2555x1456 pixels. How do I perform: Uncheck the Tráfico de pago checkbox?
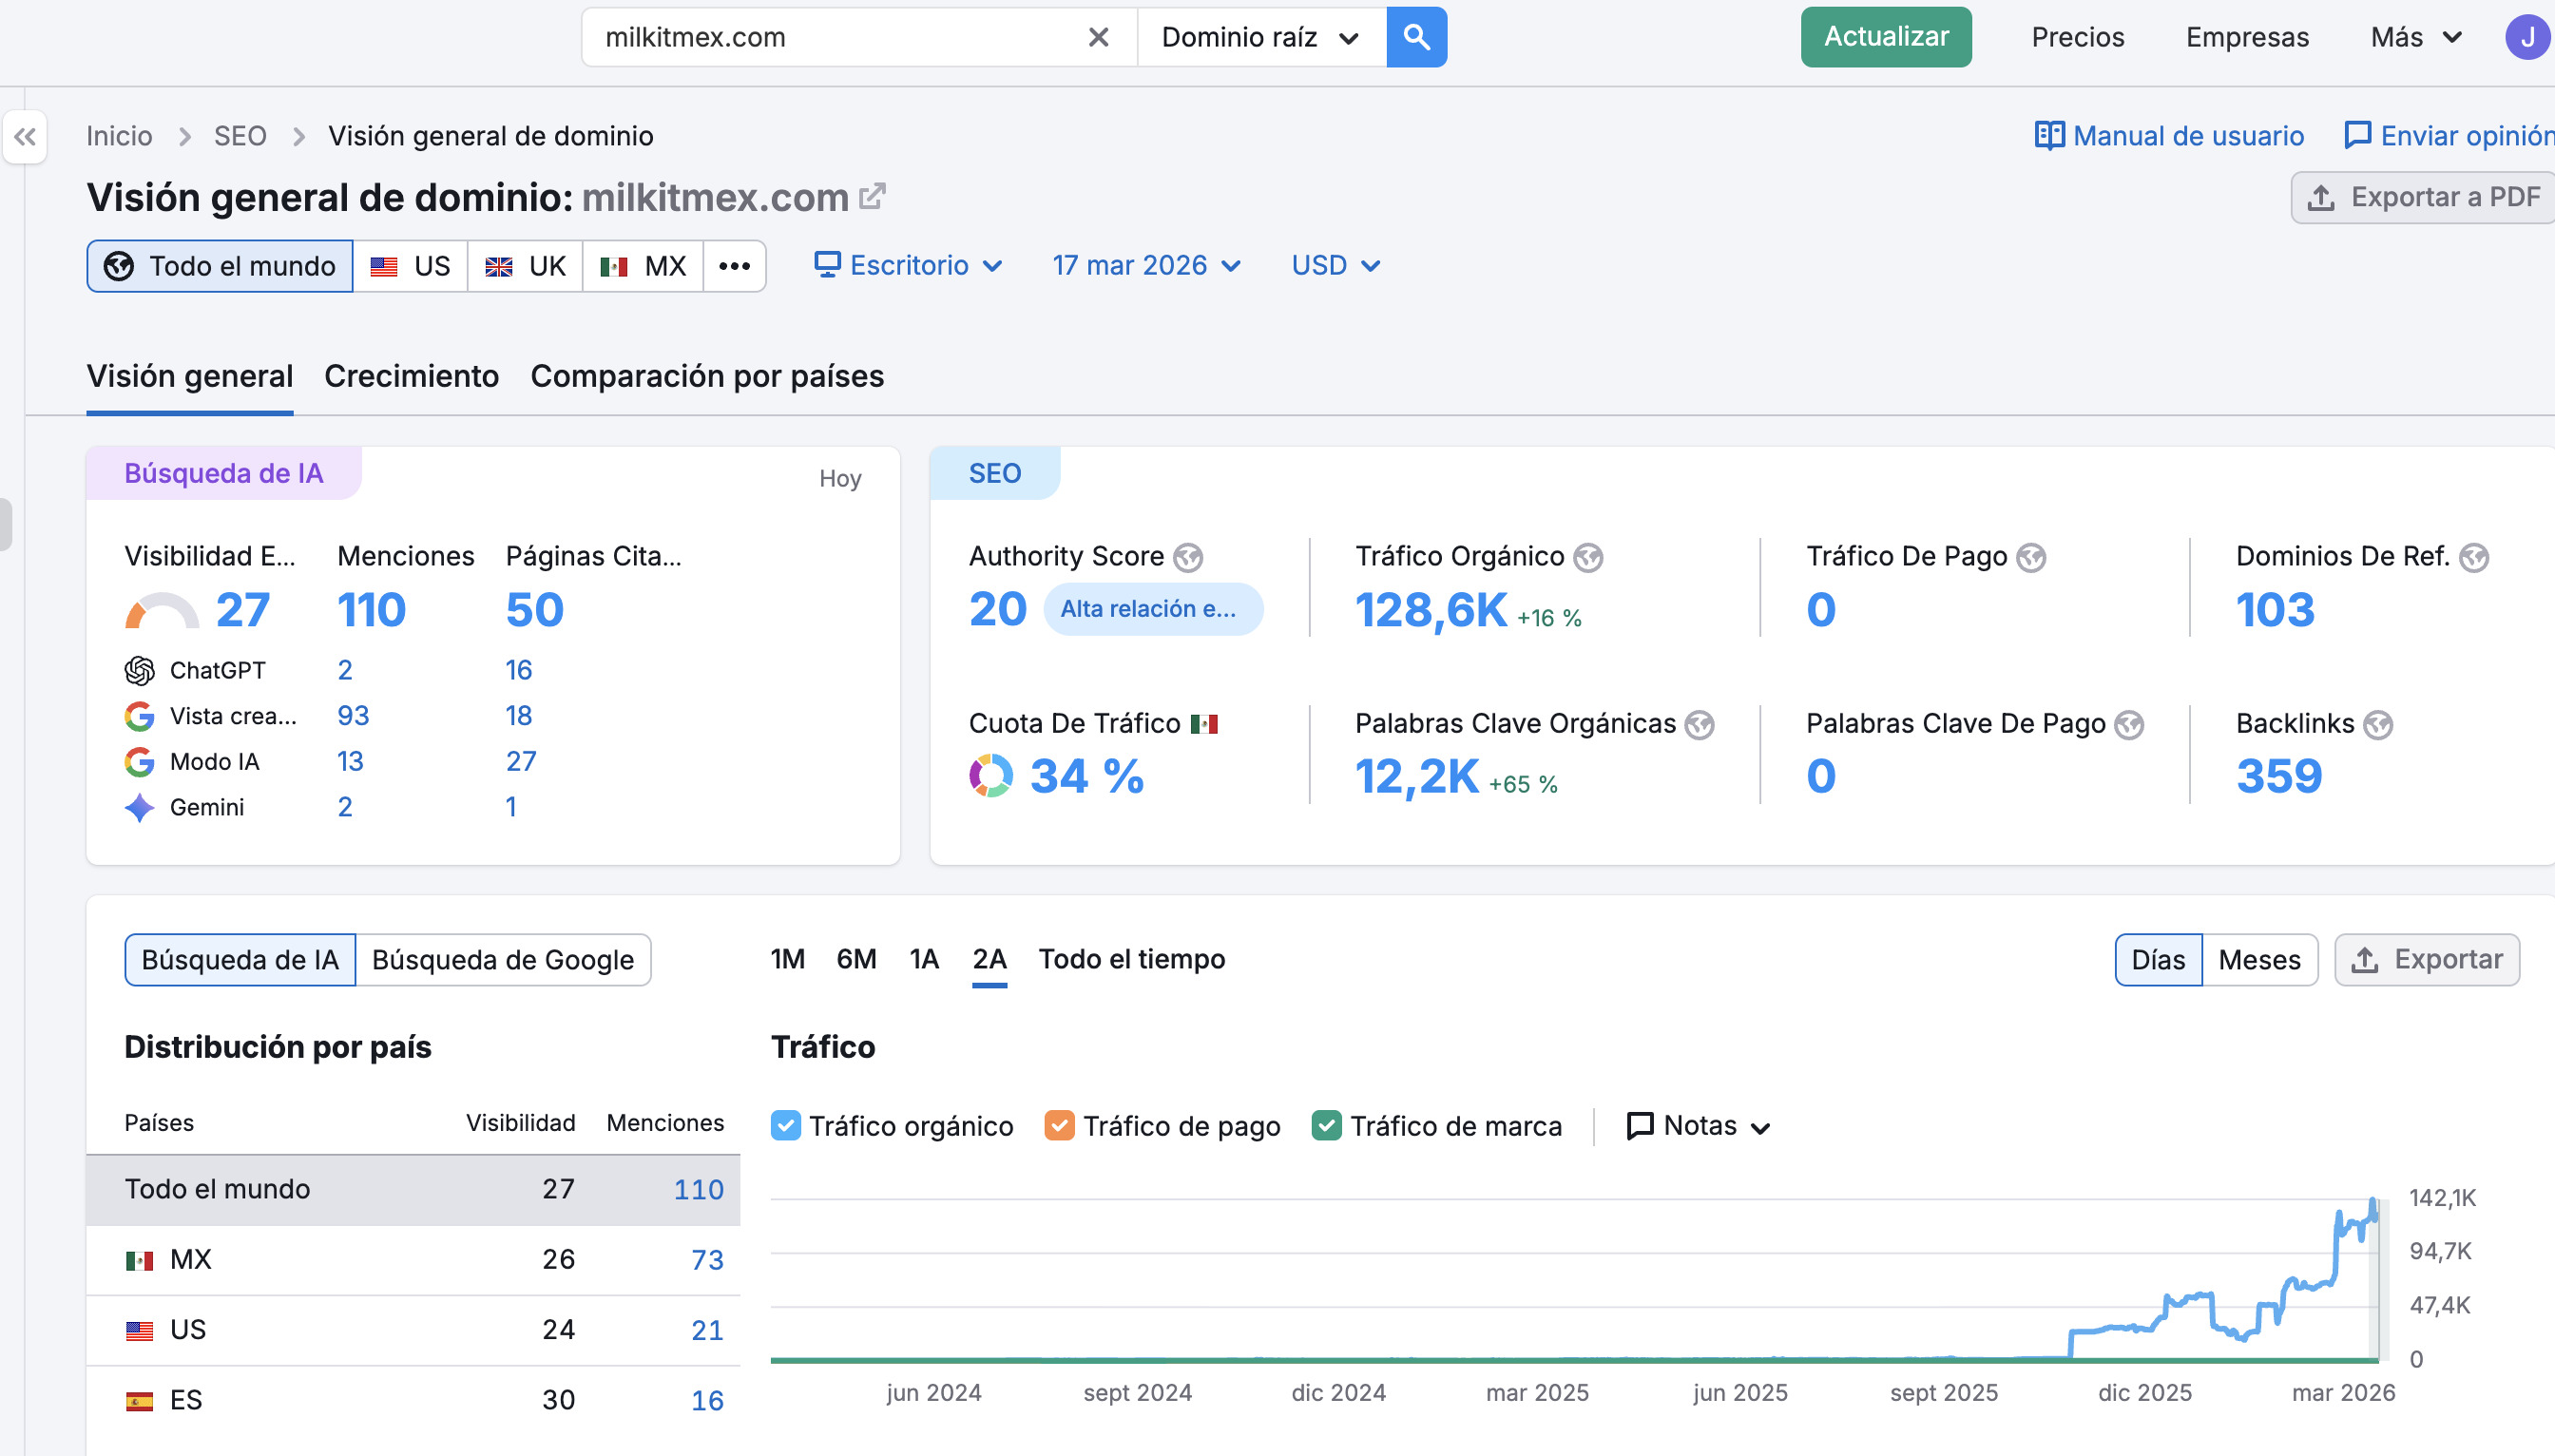pos(1060,1125)
